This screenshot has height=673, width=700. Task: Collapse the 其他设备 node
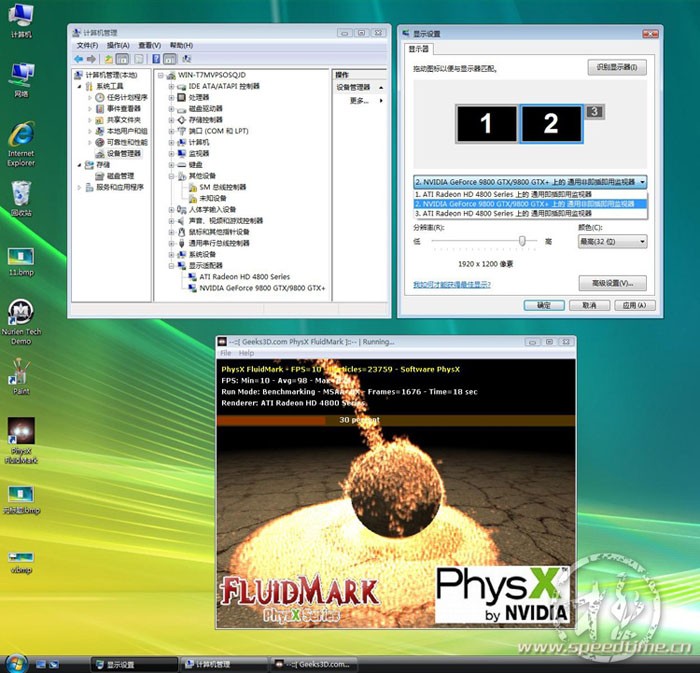point(171,176)
